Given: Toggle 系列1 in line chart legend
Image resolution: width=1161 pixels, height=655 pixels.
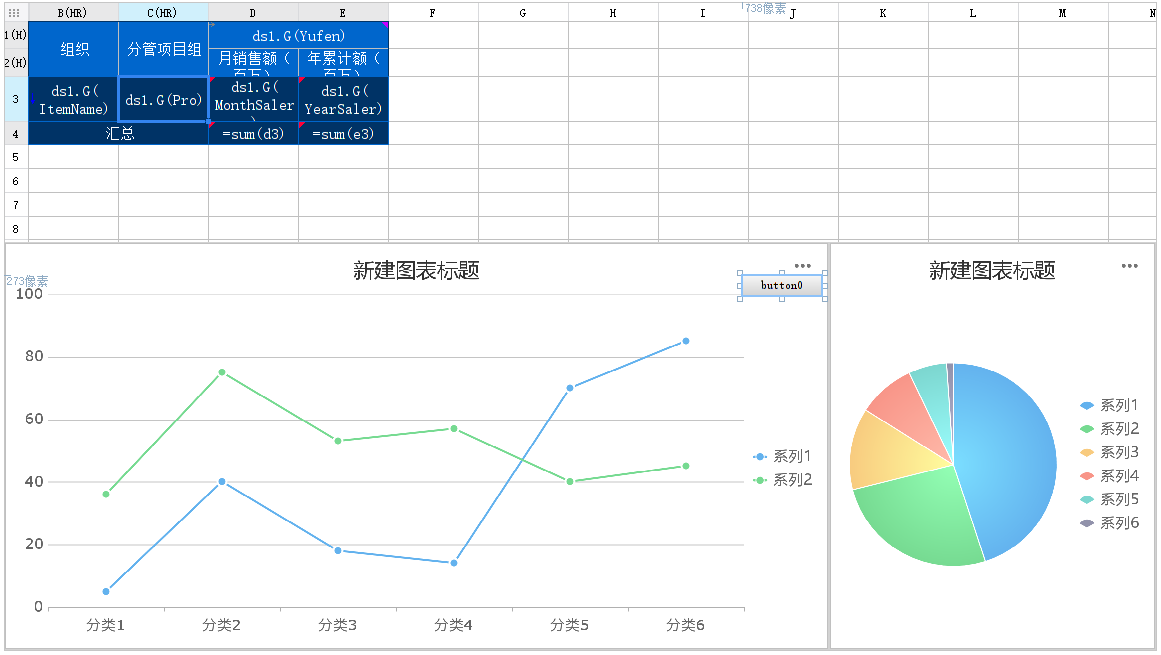Looking at the screenshot, I should 783,456.
